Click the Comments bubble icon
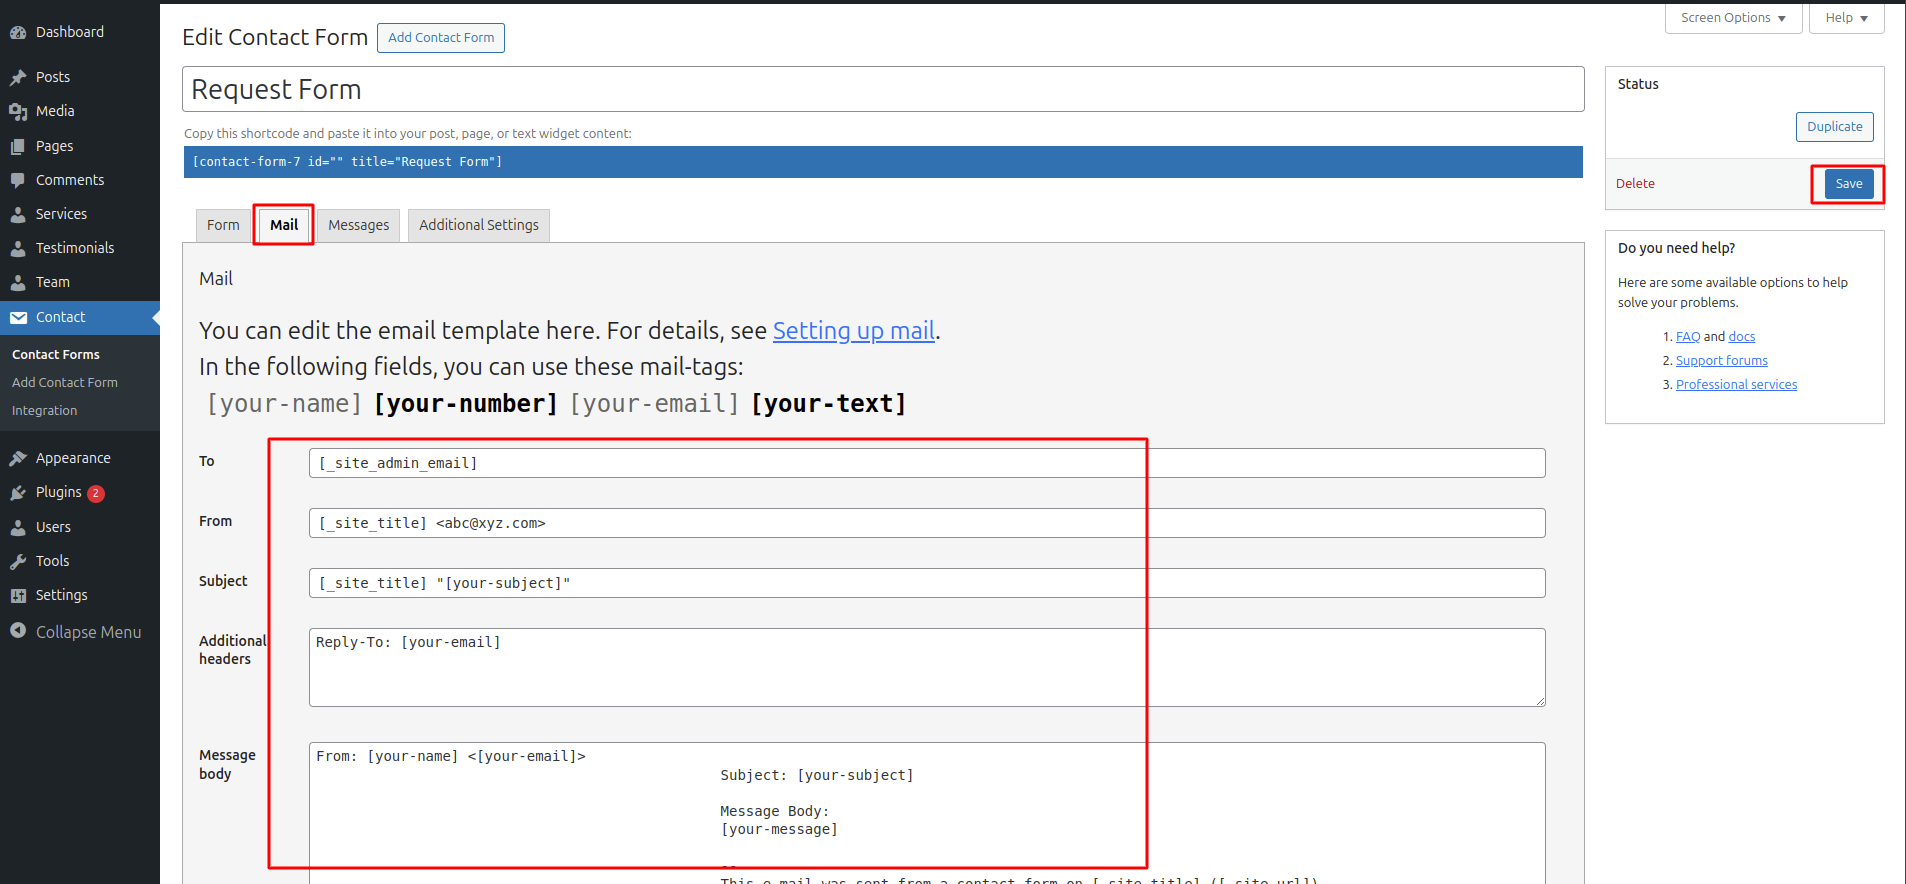The image size is (1906, 884). pyautogui.click(x=18, y=180)
